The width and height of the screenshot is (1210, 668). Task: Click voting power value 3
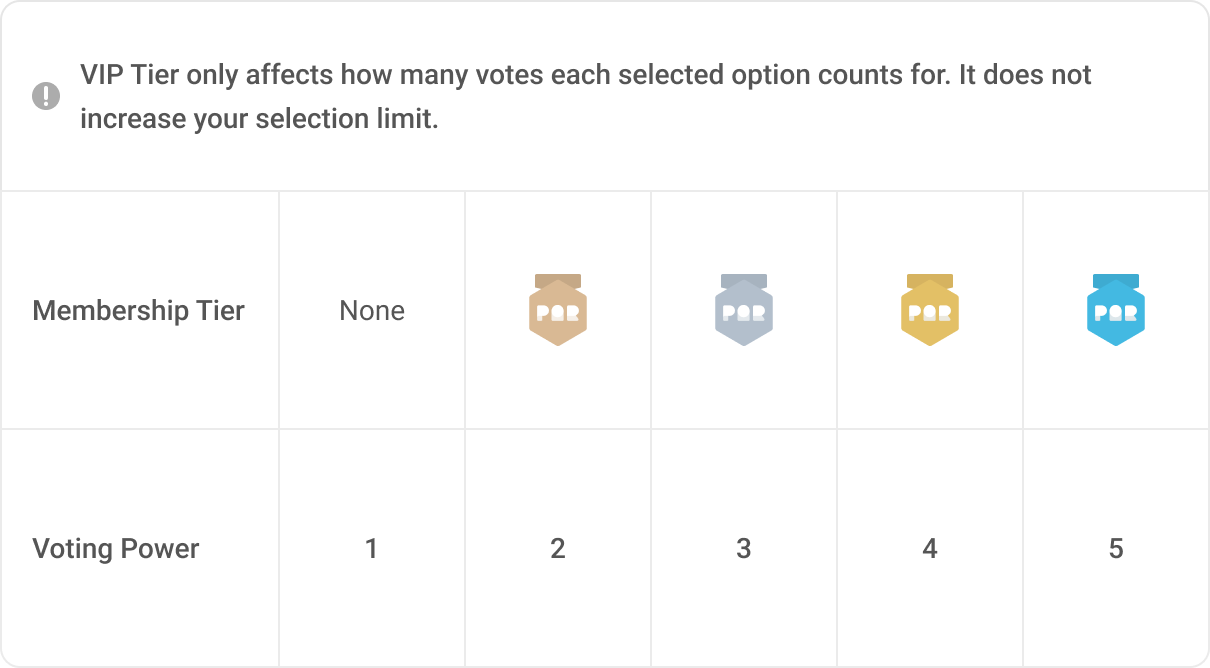[x=744, y=549]
